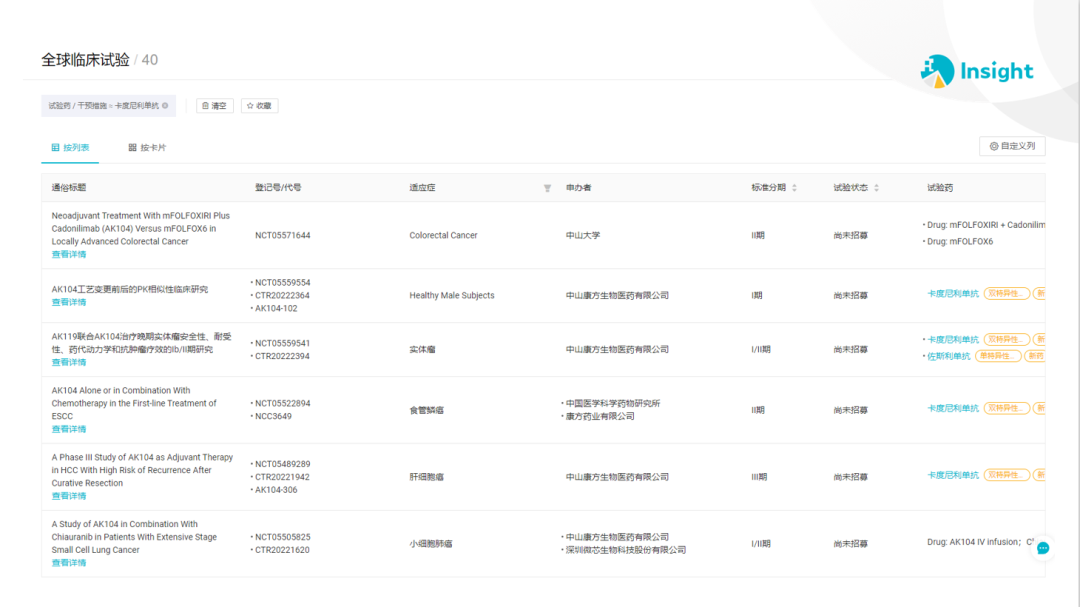The width and height of the screenshot is (1080, 607).
Task: Open 查看详情 for the AK119联合AK104 trial
Action: pos(69,362)
